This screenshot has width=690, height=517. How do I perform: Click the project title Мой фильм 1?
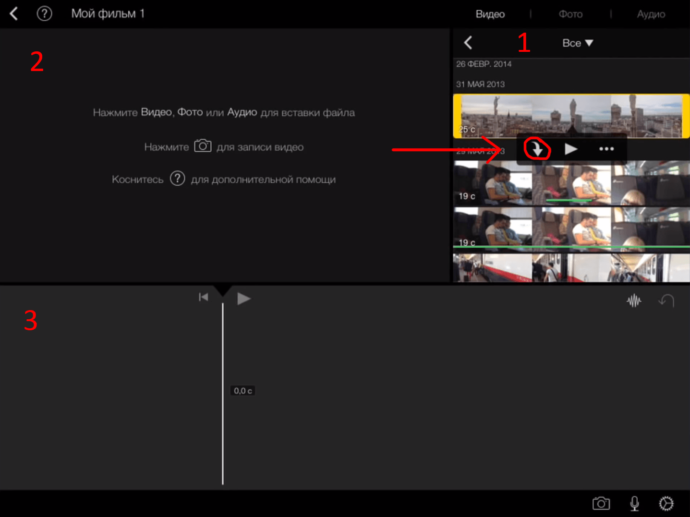108,14
